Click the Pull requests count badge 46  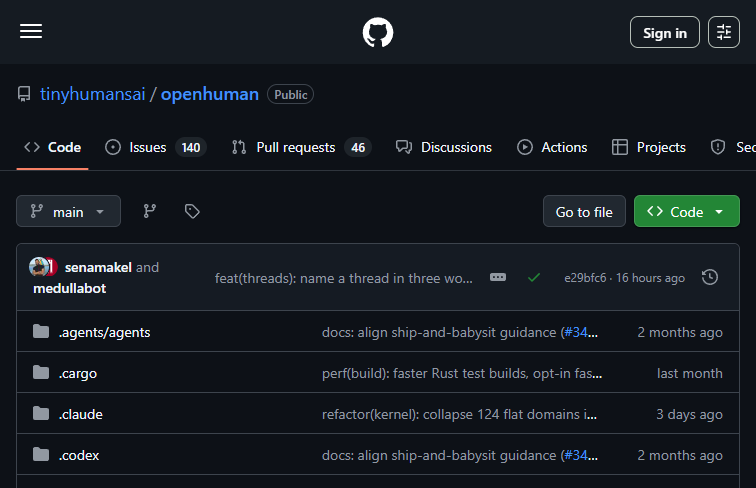point(358,148)
